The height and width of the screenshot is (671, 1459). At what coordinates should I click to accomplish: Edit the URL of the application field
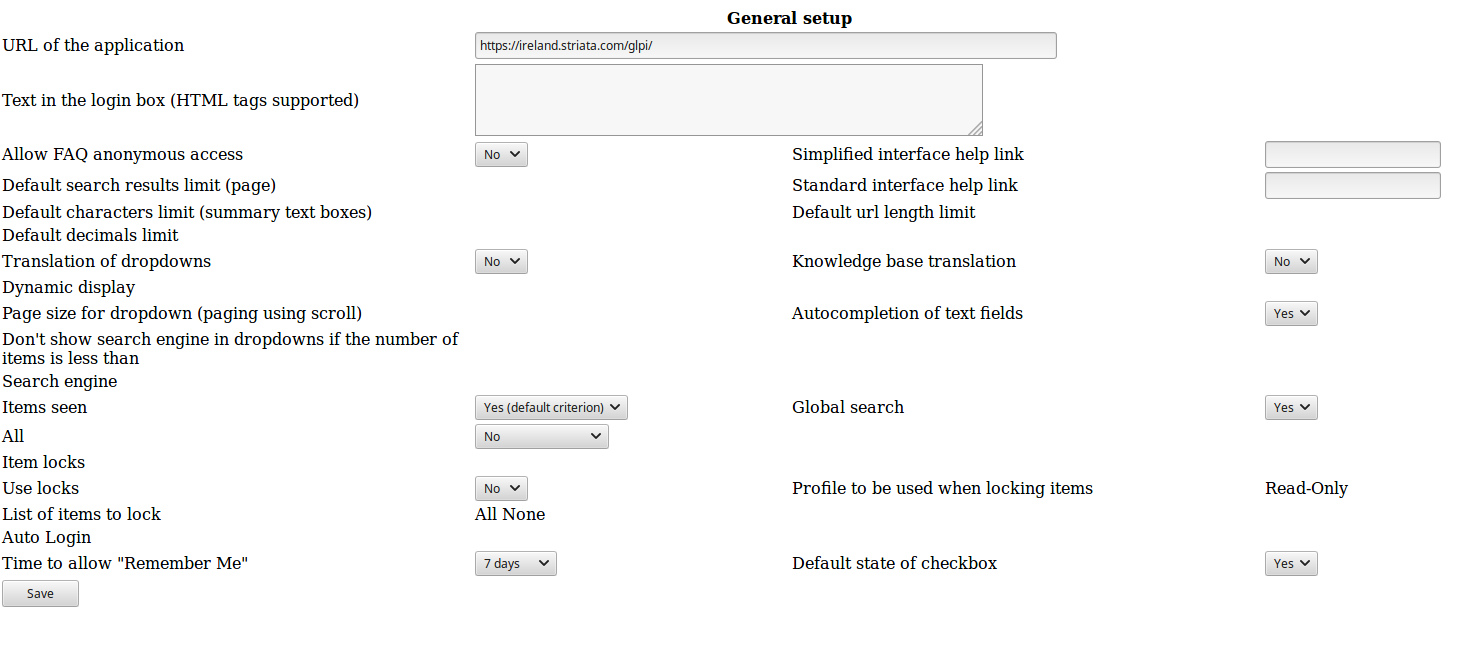tap(765, 45)
